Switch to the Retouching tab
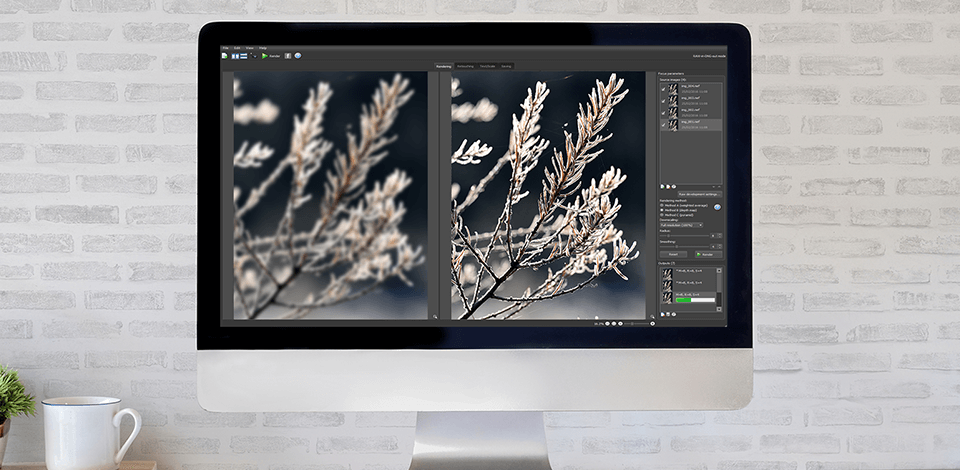Image resolution: width=960 pixels, height=470 pixels. click(465, 66)
